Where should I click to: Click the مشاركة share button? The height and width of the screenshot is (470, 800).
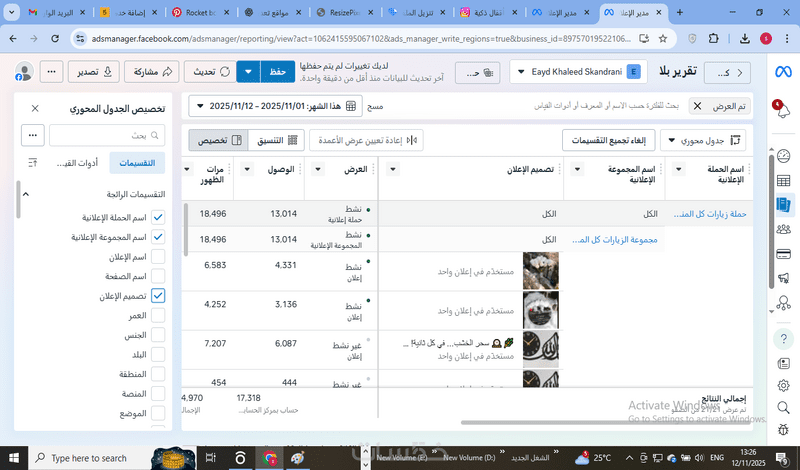point(152,72)
